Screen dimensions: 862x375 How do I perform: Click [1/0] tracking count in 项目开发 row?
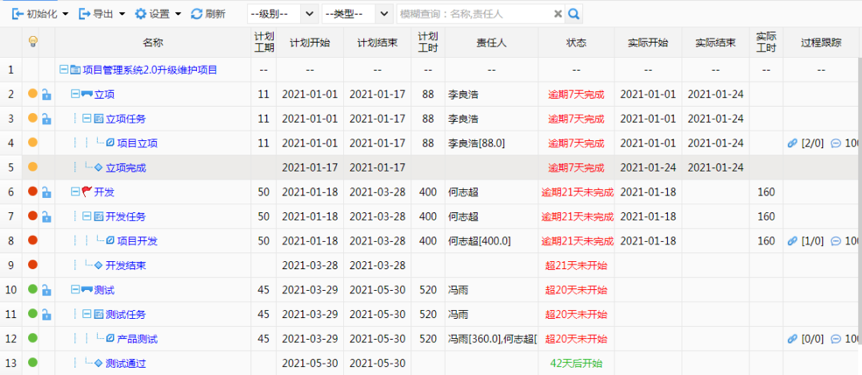tap(813, 241)
